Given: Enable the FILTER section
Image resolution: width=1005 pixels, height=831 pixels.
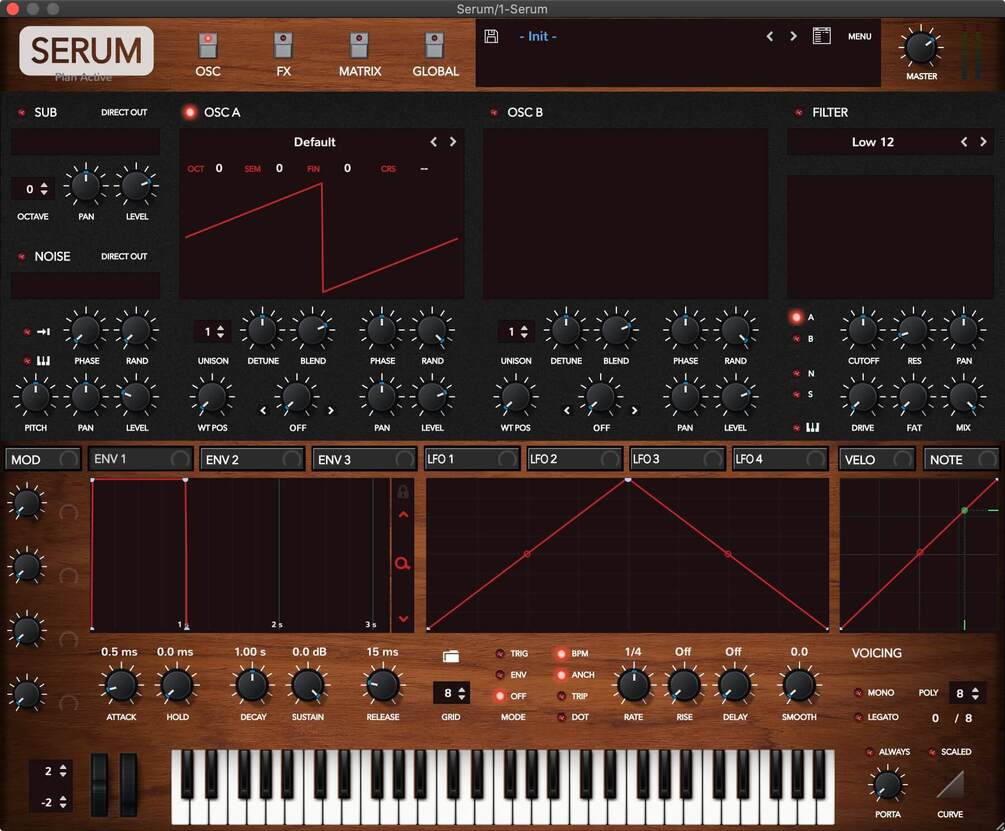Looking at the screenshot, I should coord(799,113).
